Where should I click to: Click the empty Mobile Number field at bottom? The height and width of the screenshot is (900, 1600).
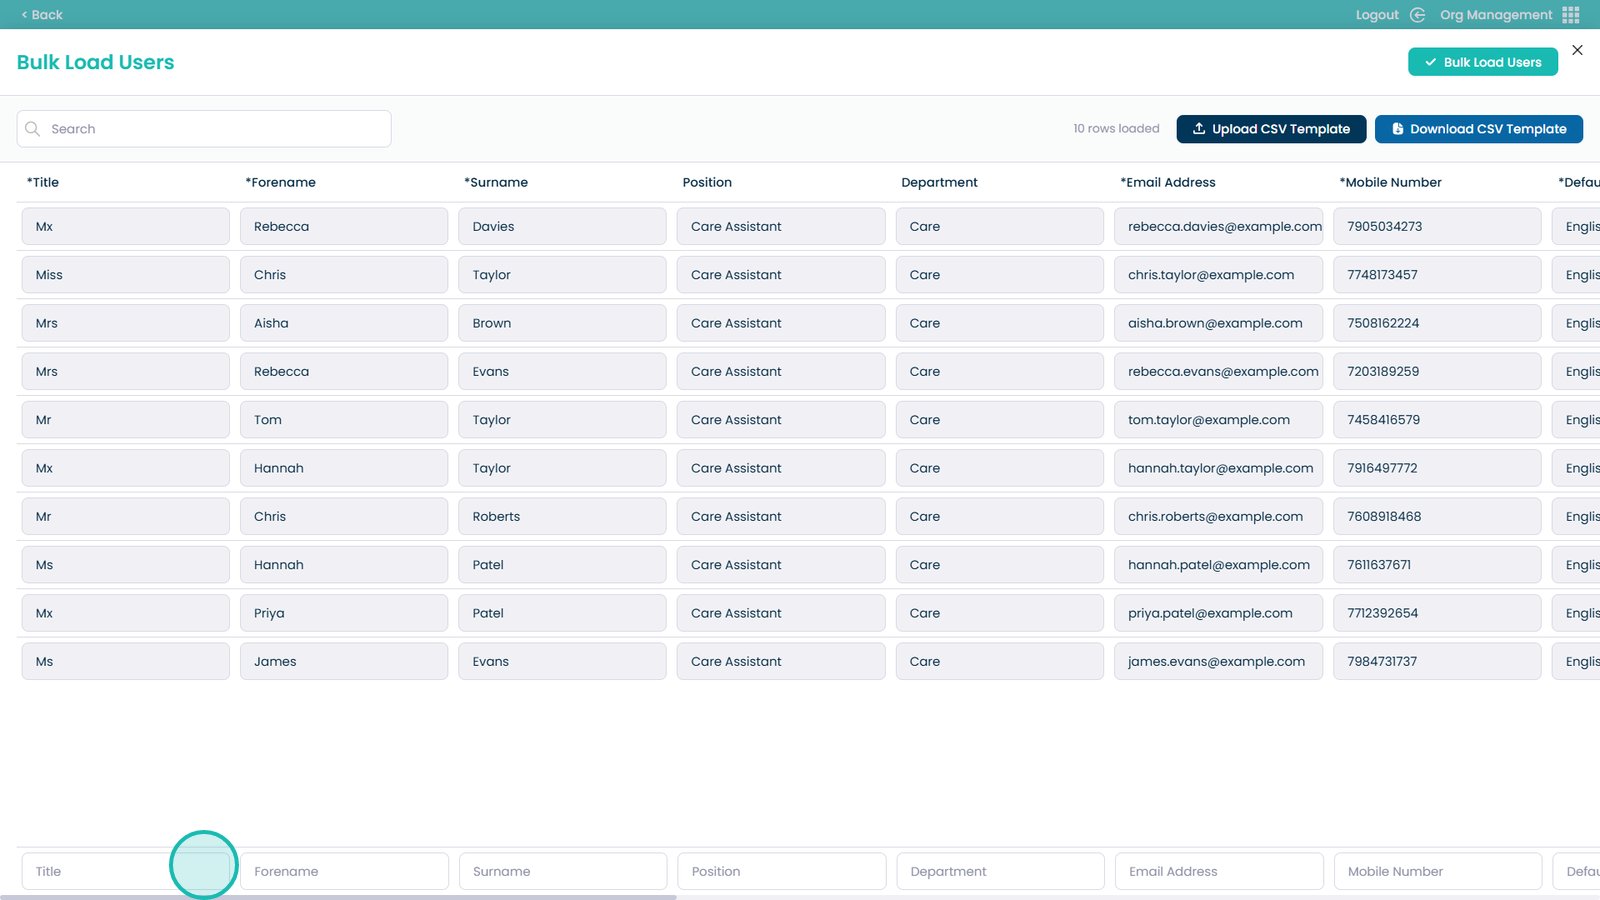tap(1437, 871)
